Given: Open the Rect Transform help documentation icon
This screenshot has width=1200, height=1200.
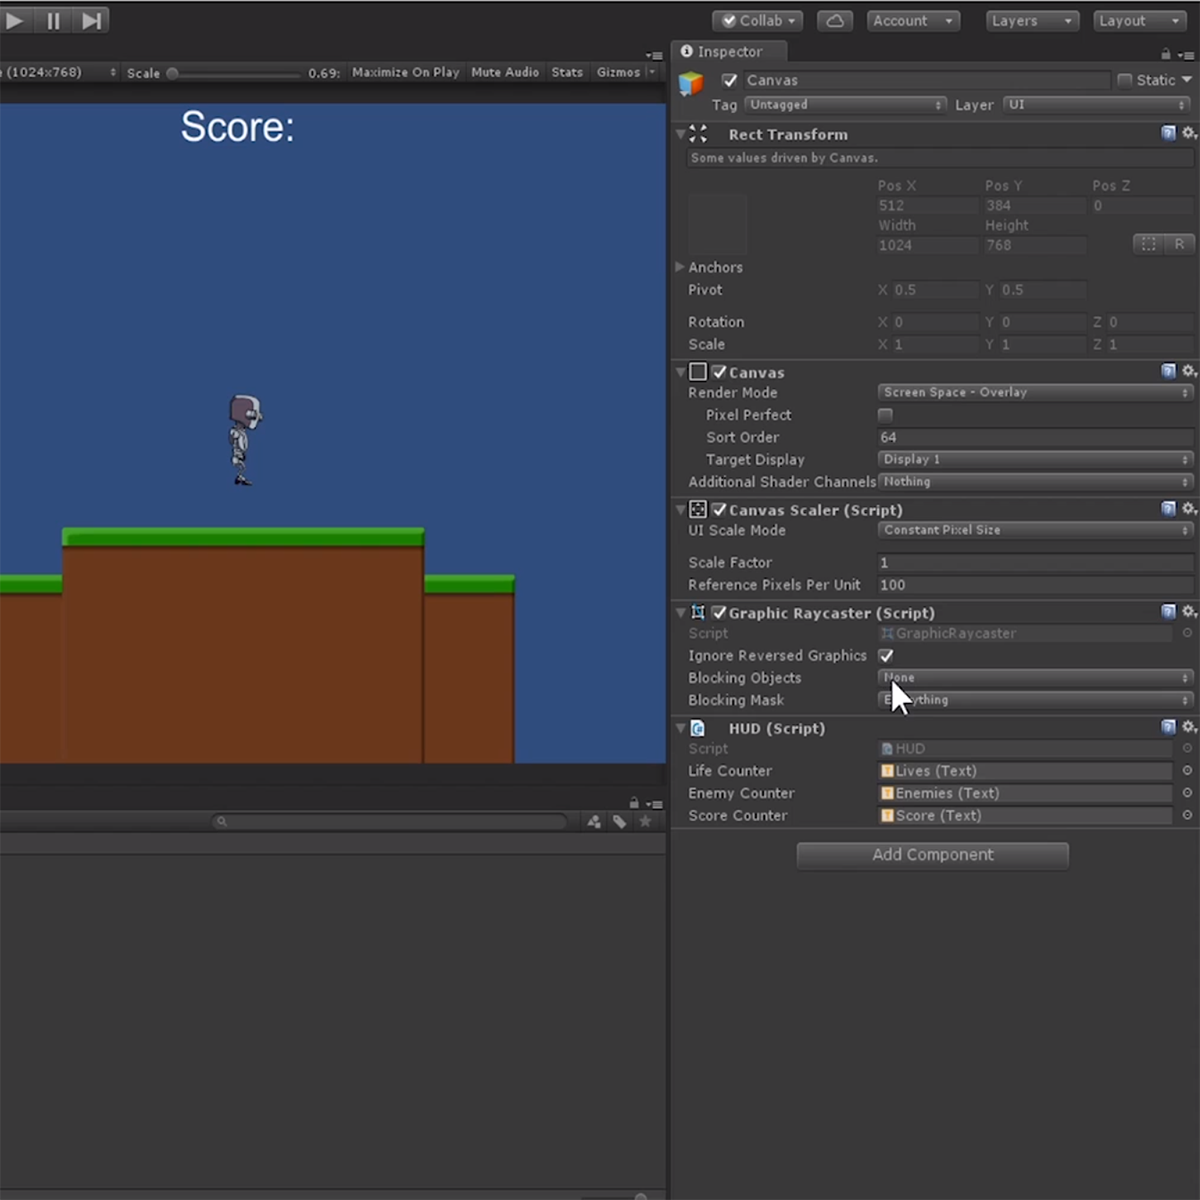Looking at the screenshot, I should coord(1169,133).
